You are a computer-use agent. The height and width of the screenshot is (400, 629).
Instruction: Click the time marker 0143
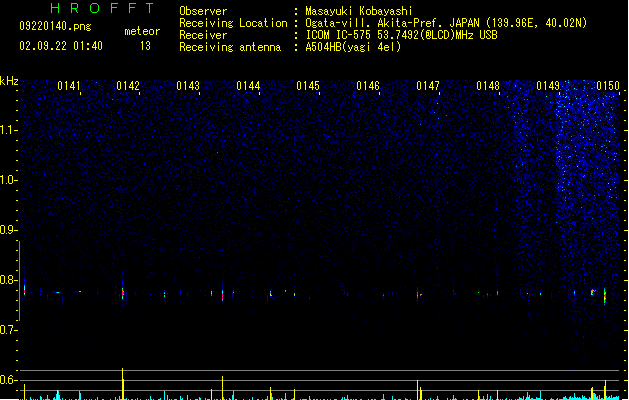(x=188, y=86)
